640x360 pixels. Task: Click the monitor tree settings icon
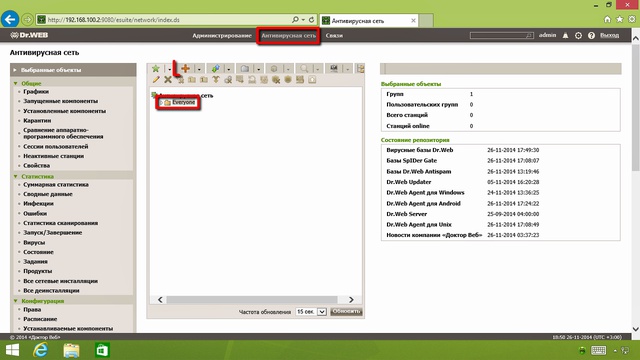[x=334, y=69]
